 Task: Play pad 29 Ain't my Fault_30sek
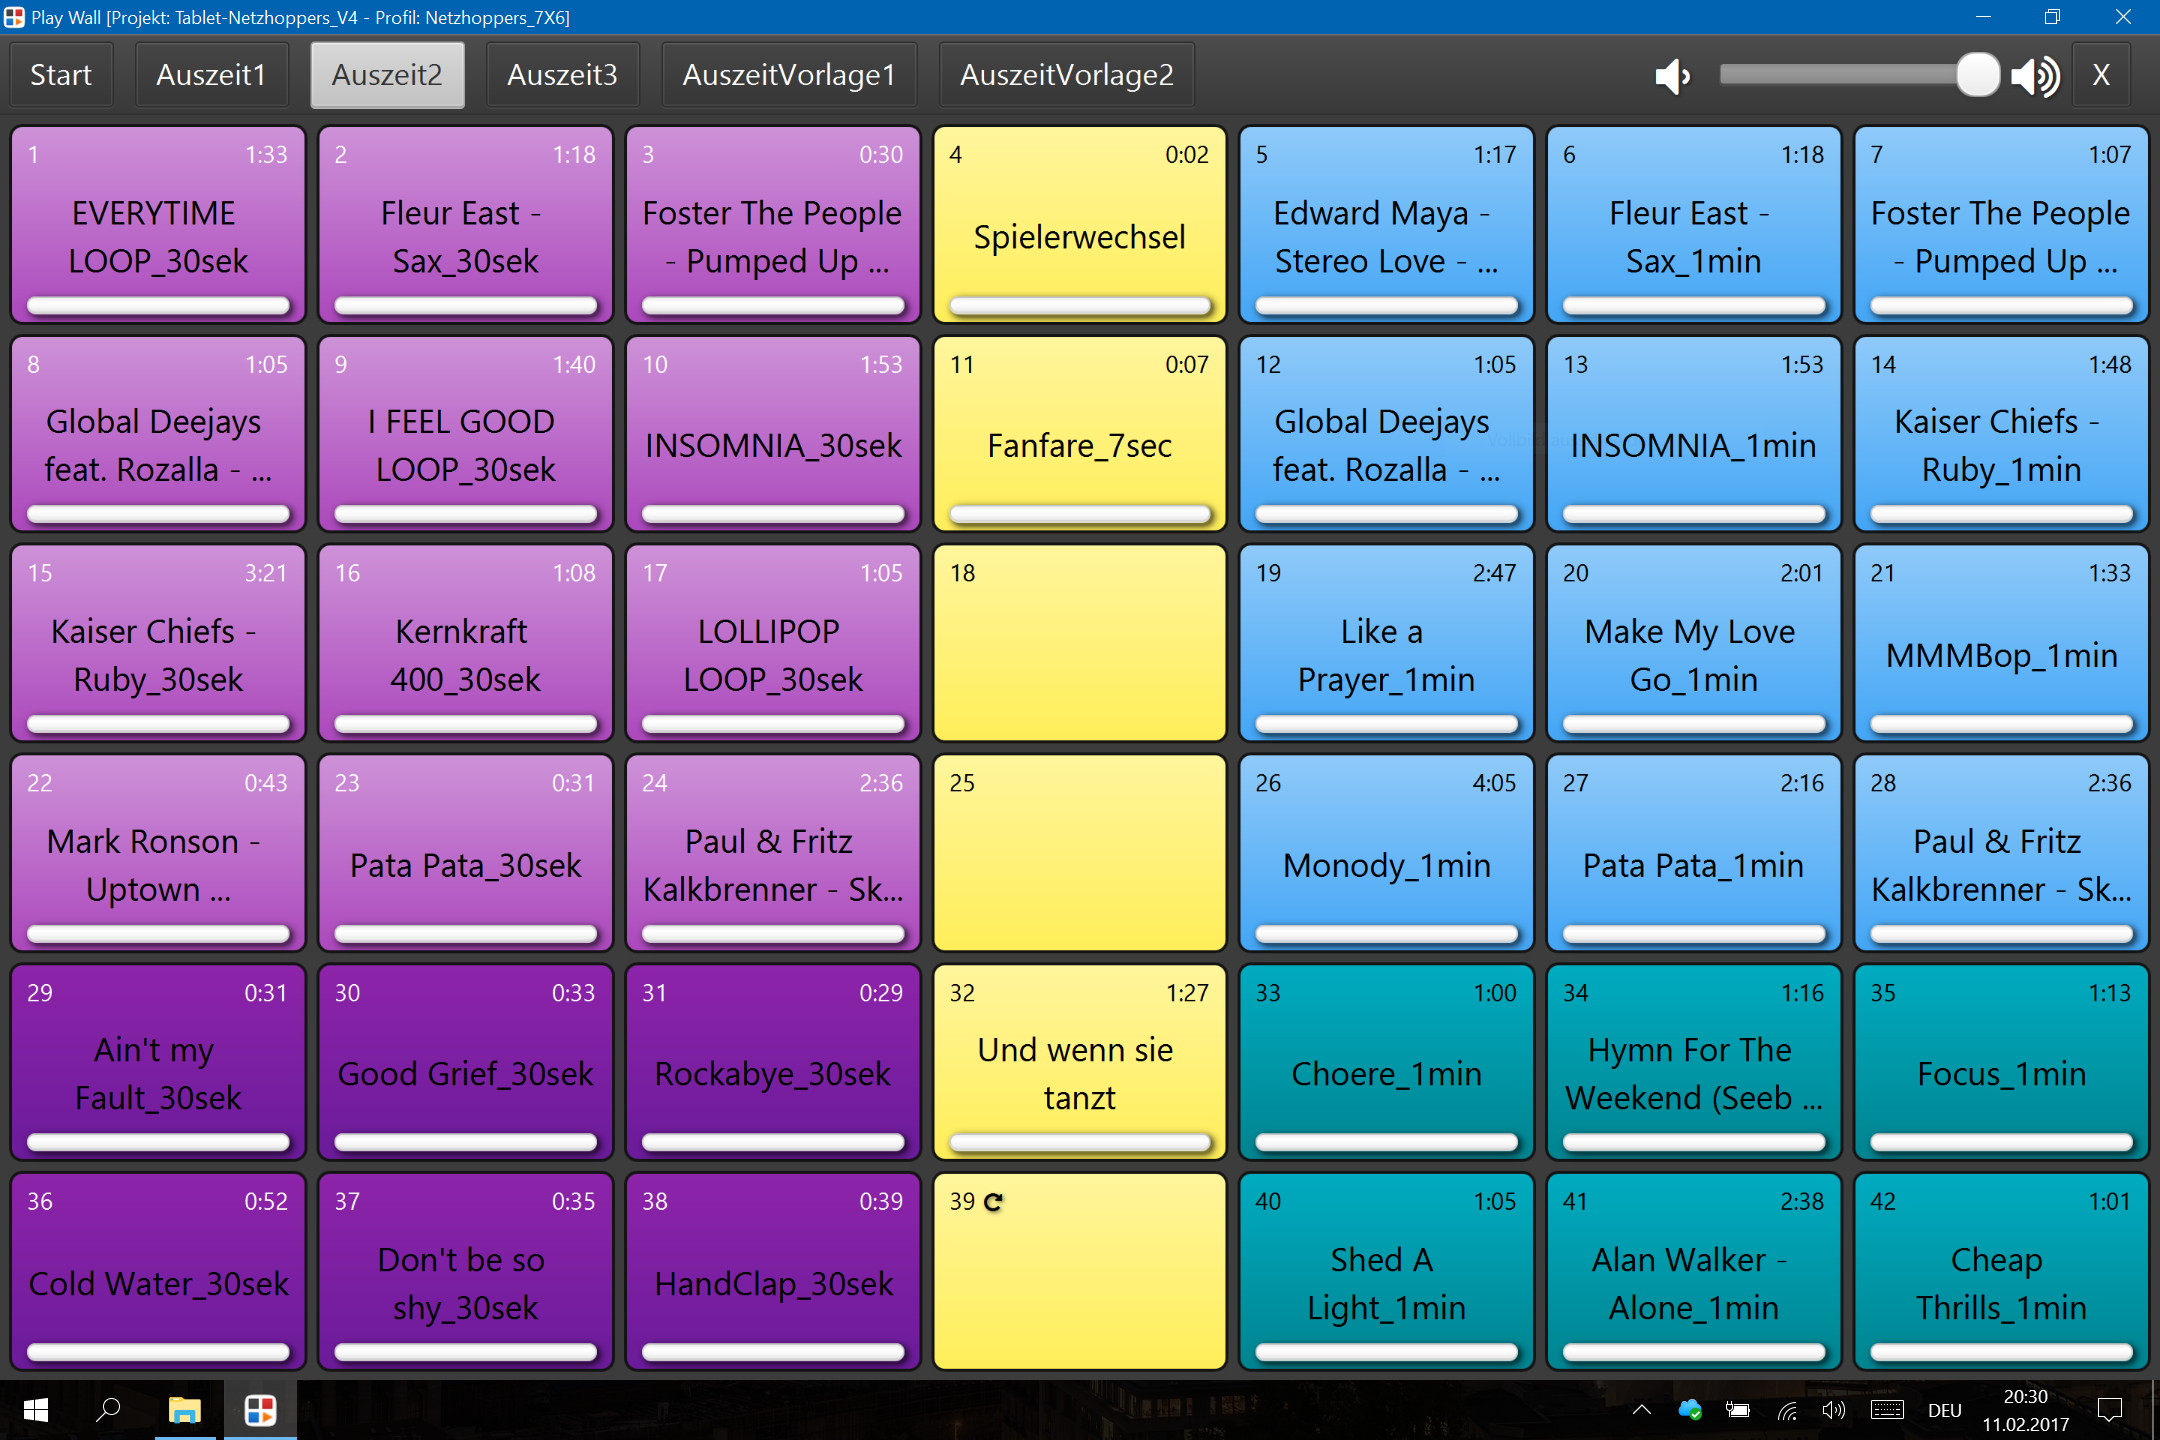point(158,1062)
